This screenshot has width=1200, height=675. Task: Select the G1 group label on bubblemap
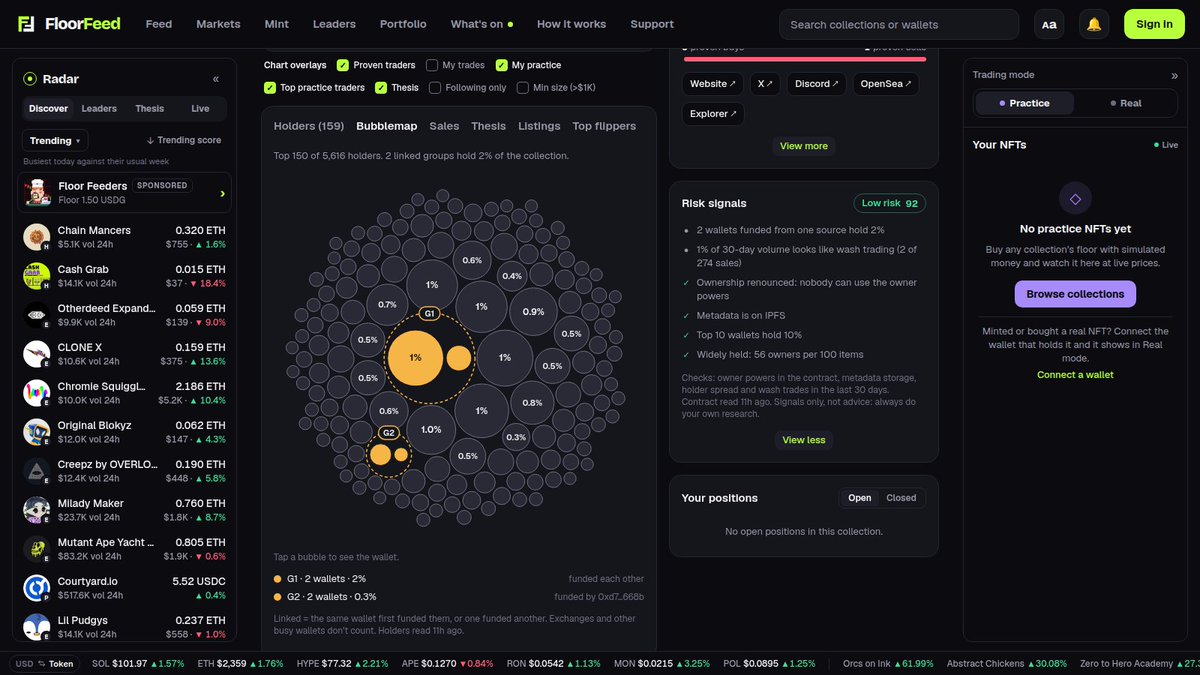[x=429, y=314]
